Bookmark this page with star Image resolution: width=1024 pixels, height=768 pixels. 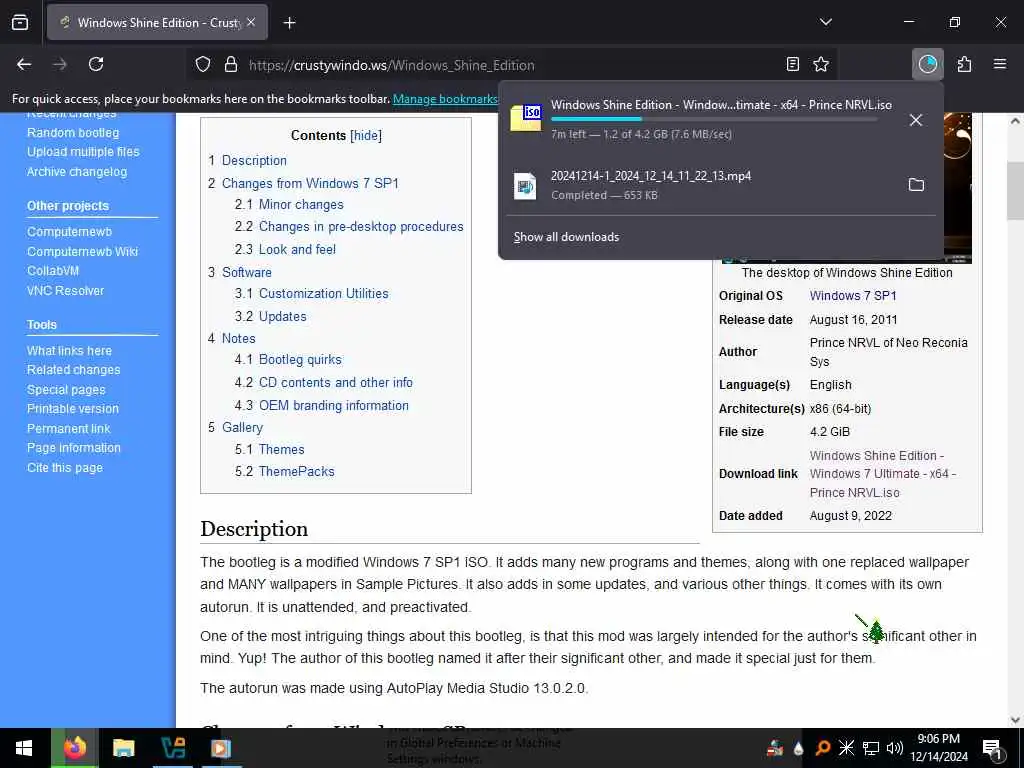821,64
